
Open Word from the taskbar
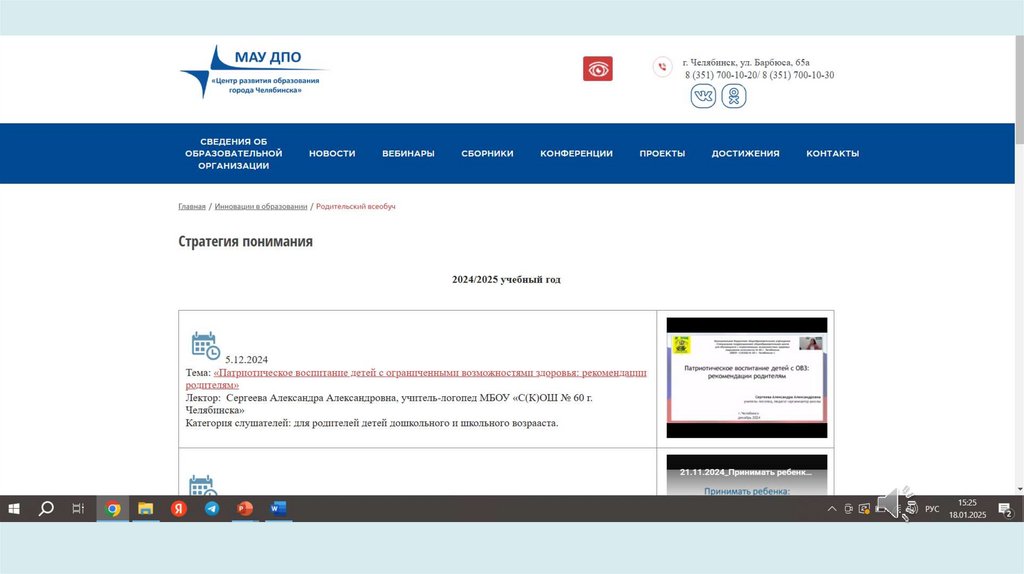coord(277,509)
